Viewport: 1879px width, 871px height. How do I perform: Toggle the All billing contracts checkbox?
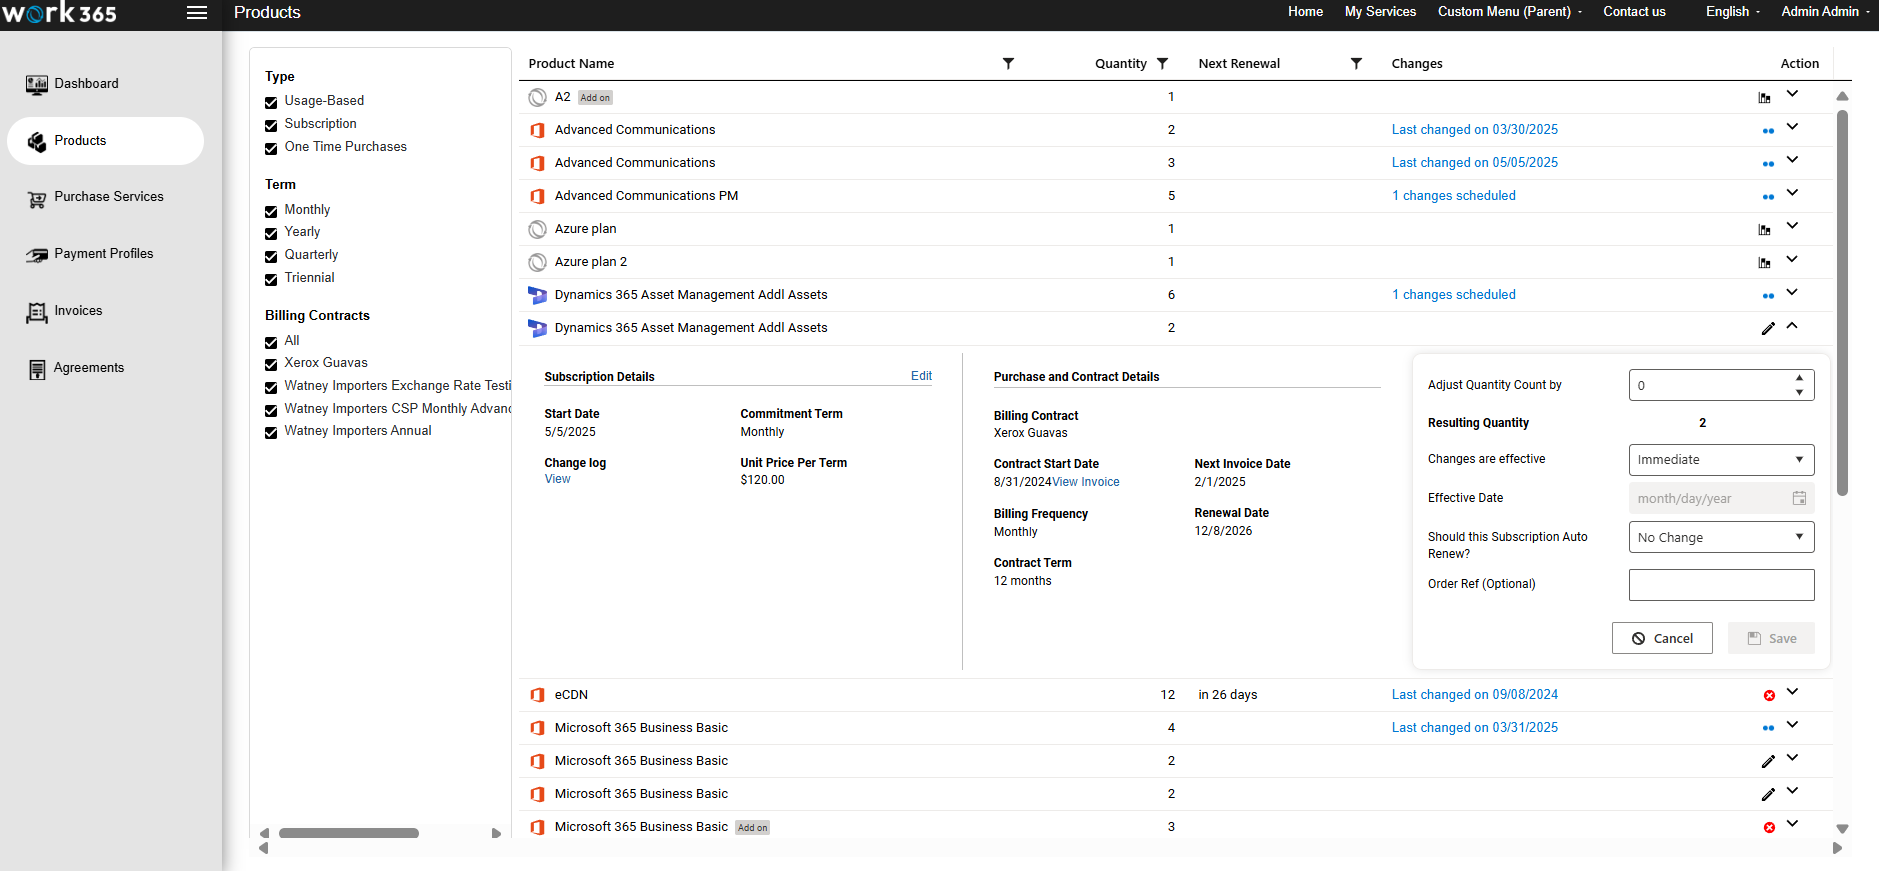click(271, 342)
